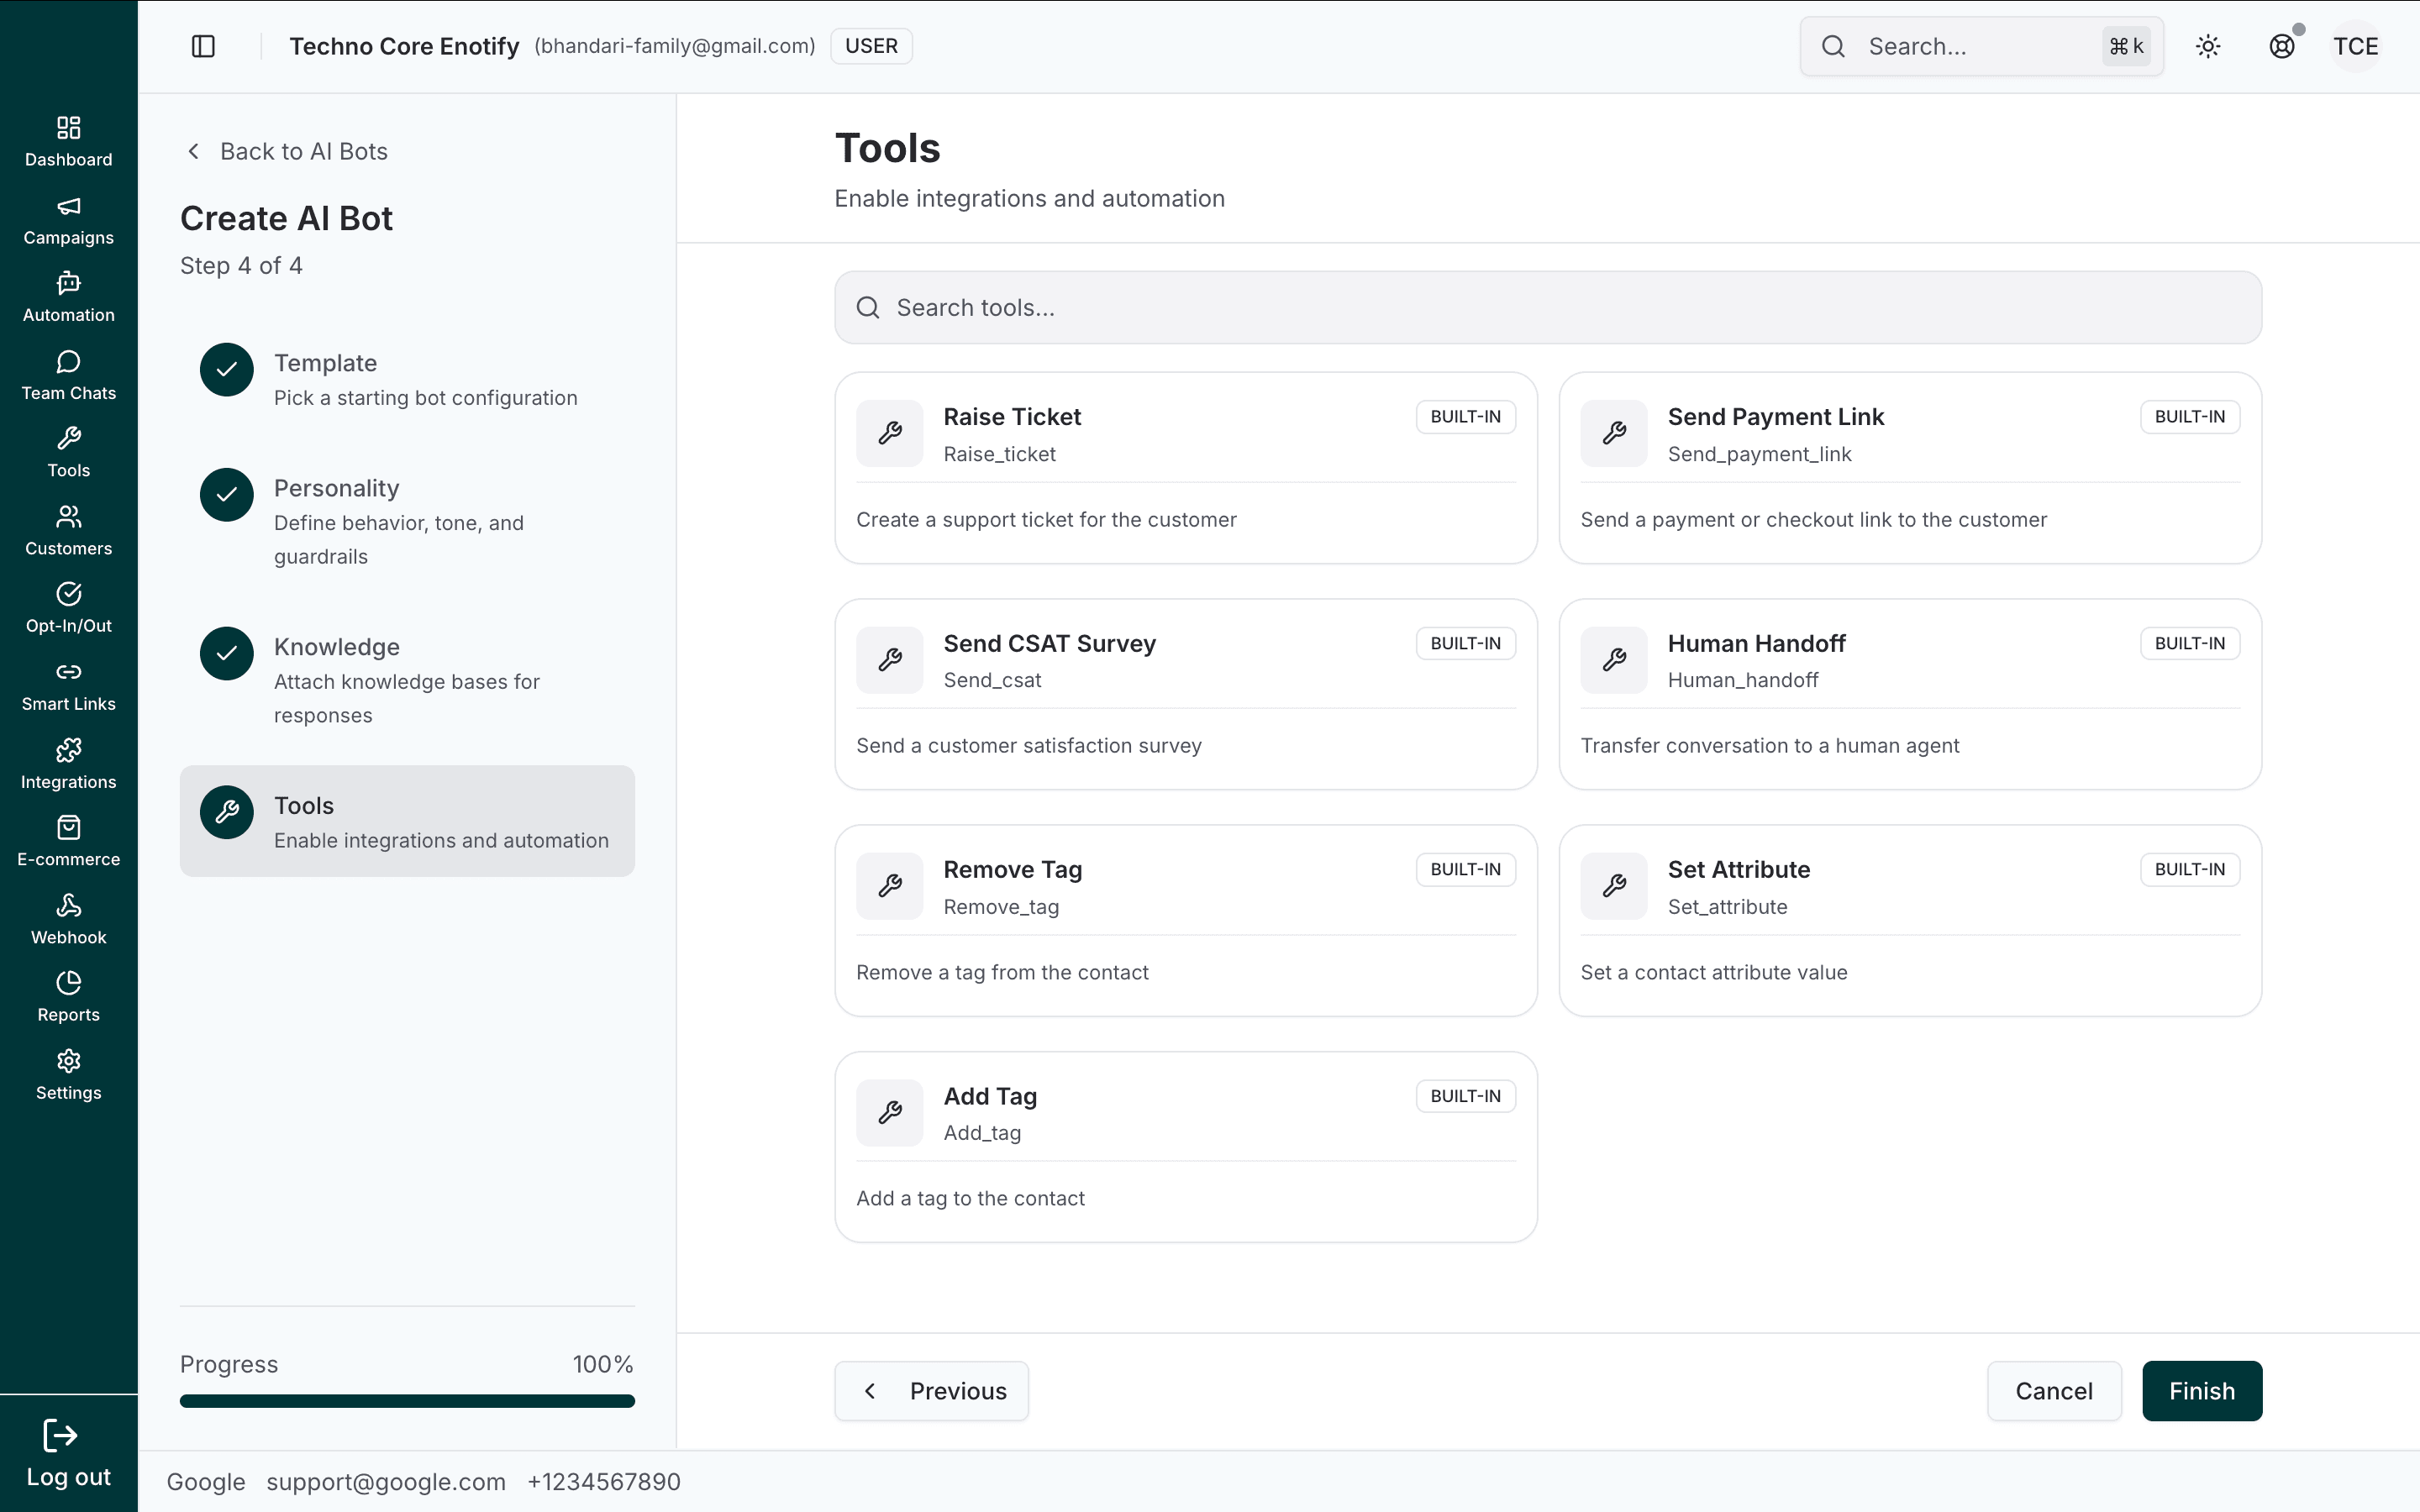2420x1512 pixels.
Task: Open Opt-In/Out check icon
Action: (68, 594)
